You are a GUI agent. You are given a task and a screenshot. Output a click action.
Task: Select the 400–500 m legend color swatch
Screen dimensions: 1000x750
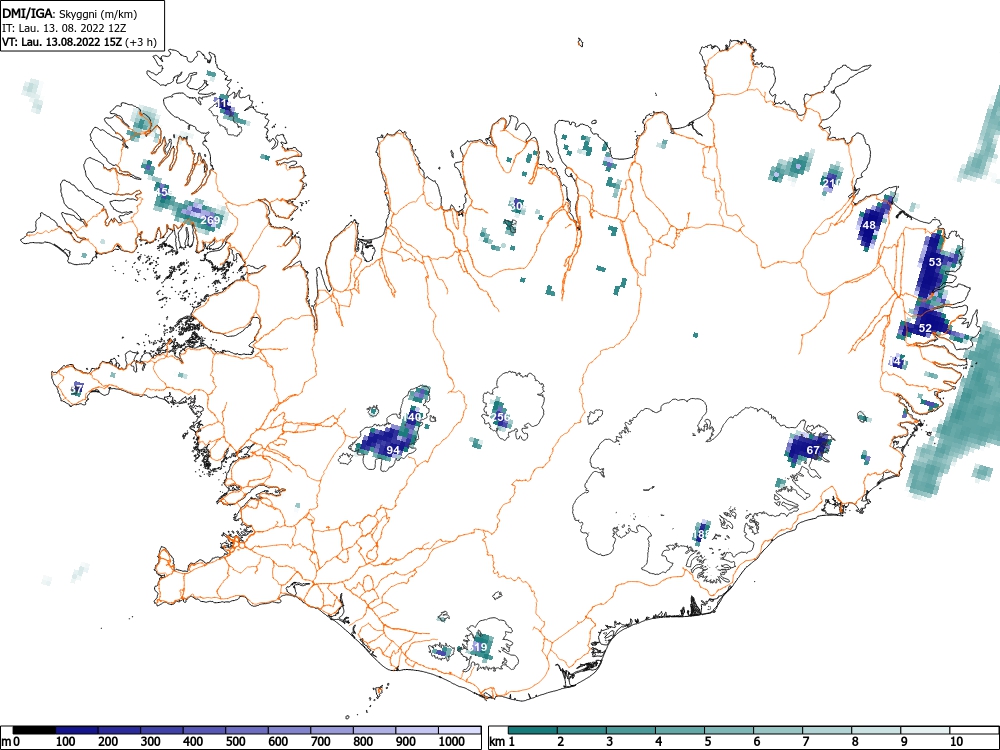(204, 730)
